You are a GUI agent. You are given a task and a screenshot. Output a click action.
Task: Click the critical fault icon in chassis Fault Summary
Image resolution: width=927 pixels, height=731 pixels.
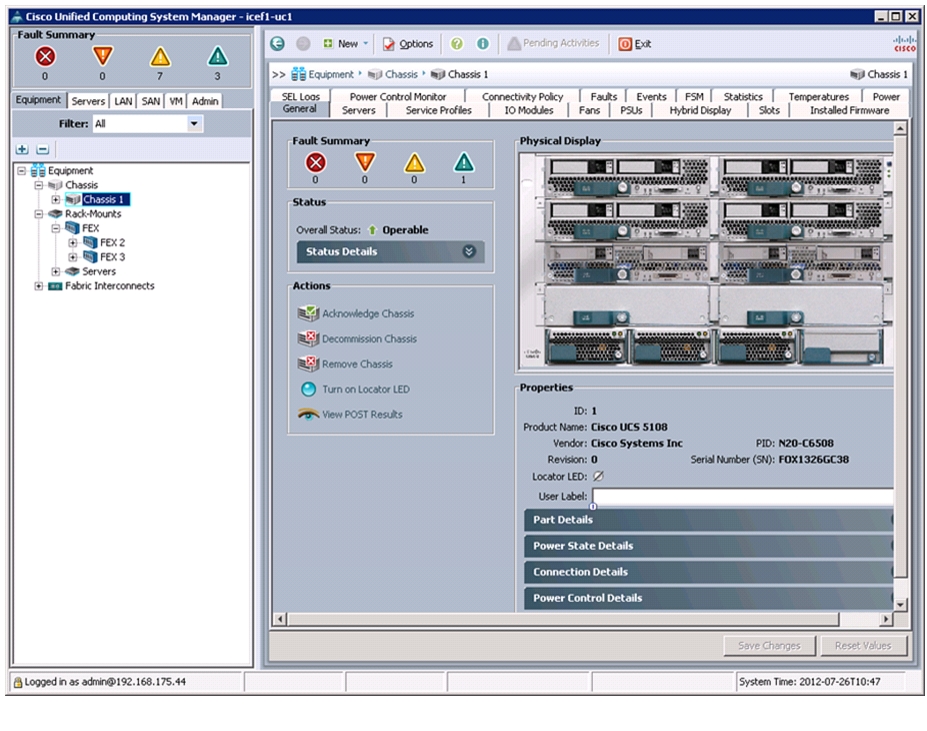[315, 162]
